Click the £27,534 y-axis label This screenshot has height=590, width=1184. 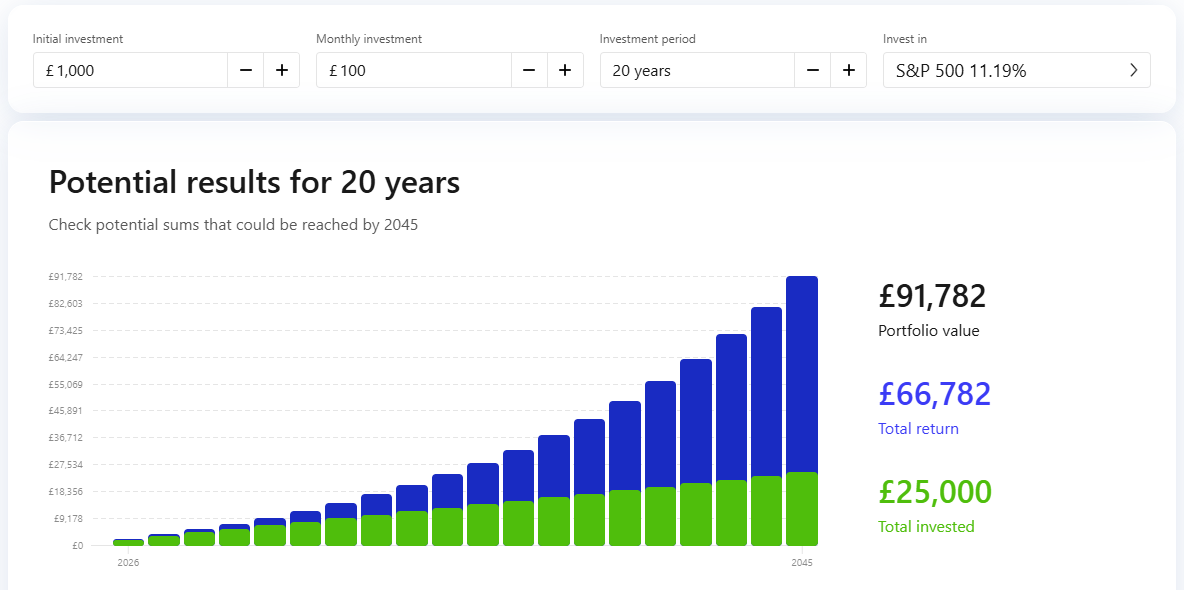click(x=66, y=465)
